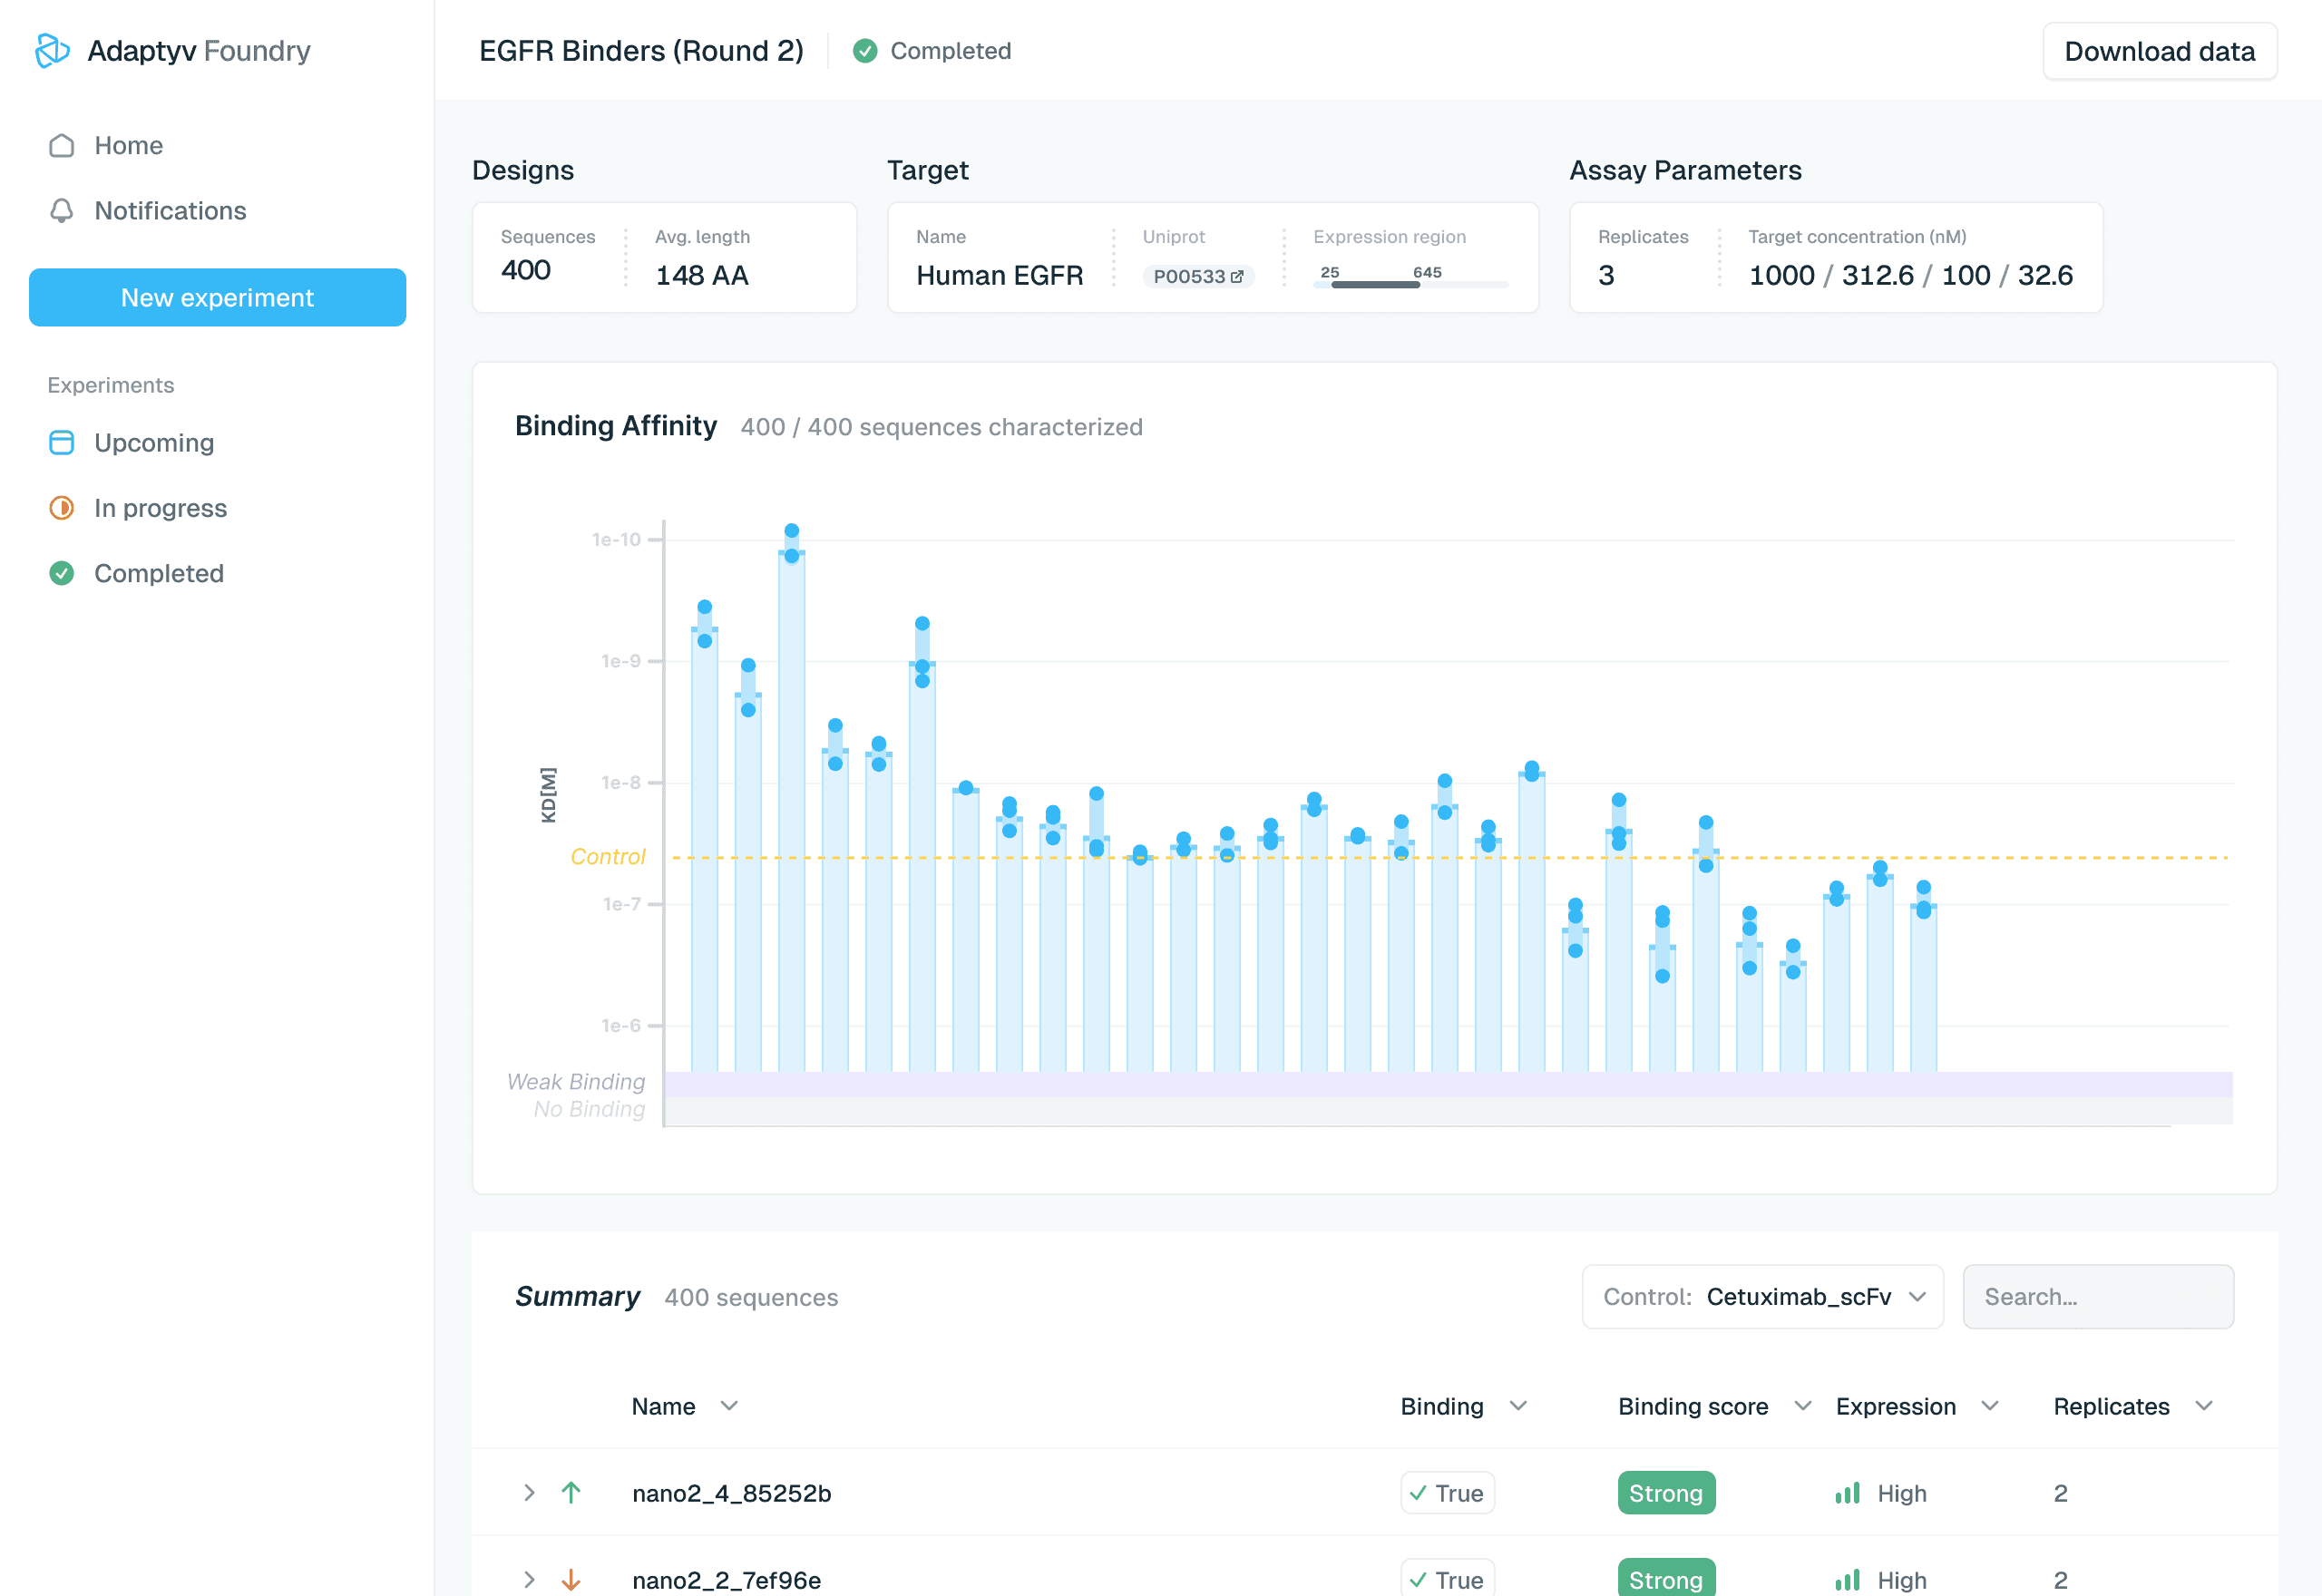This screenshot has height=1596, width=2322.
Task: Open Completed experiments list
Action: tap(158, 572)
